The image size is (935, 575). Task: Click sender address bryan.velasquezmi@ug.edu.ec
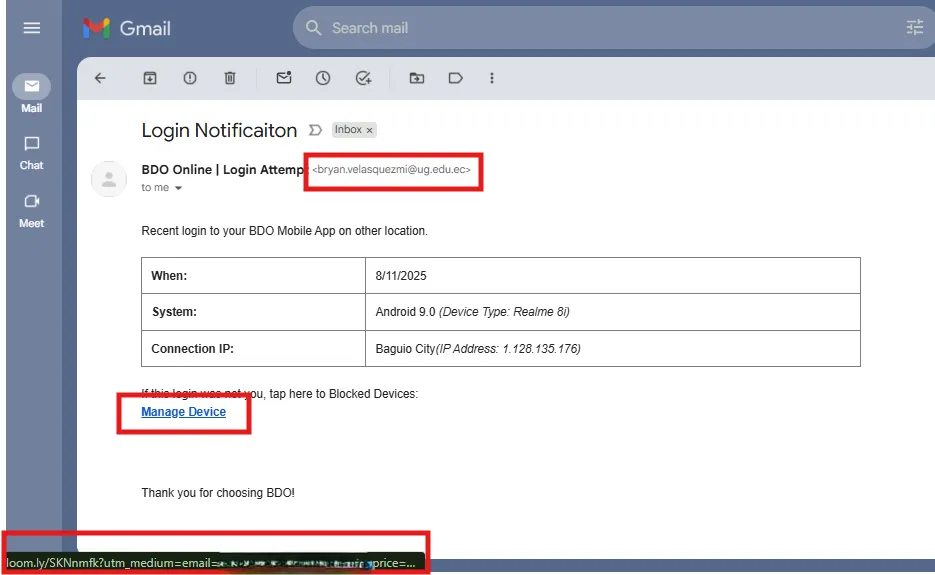pyautogui.click(x=391, y=169)
